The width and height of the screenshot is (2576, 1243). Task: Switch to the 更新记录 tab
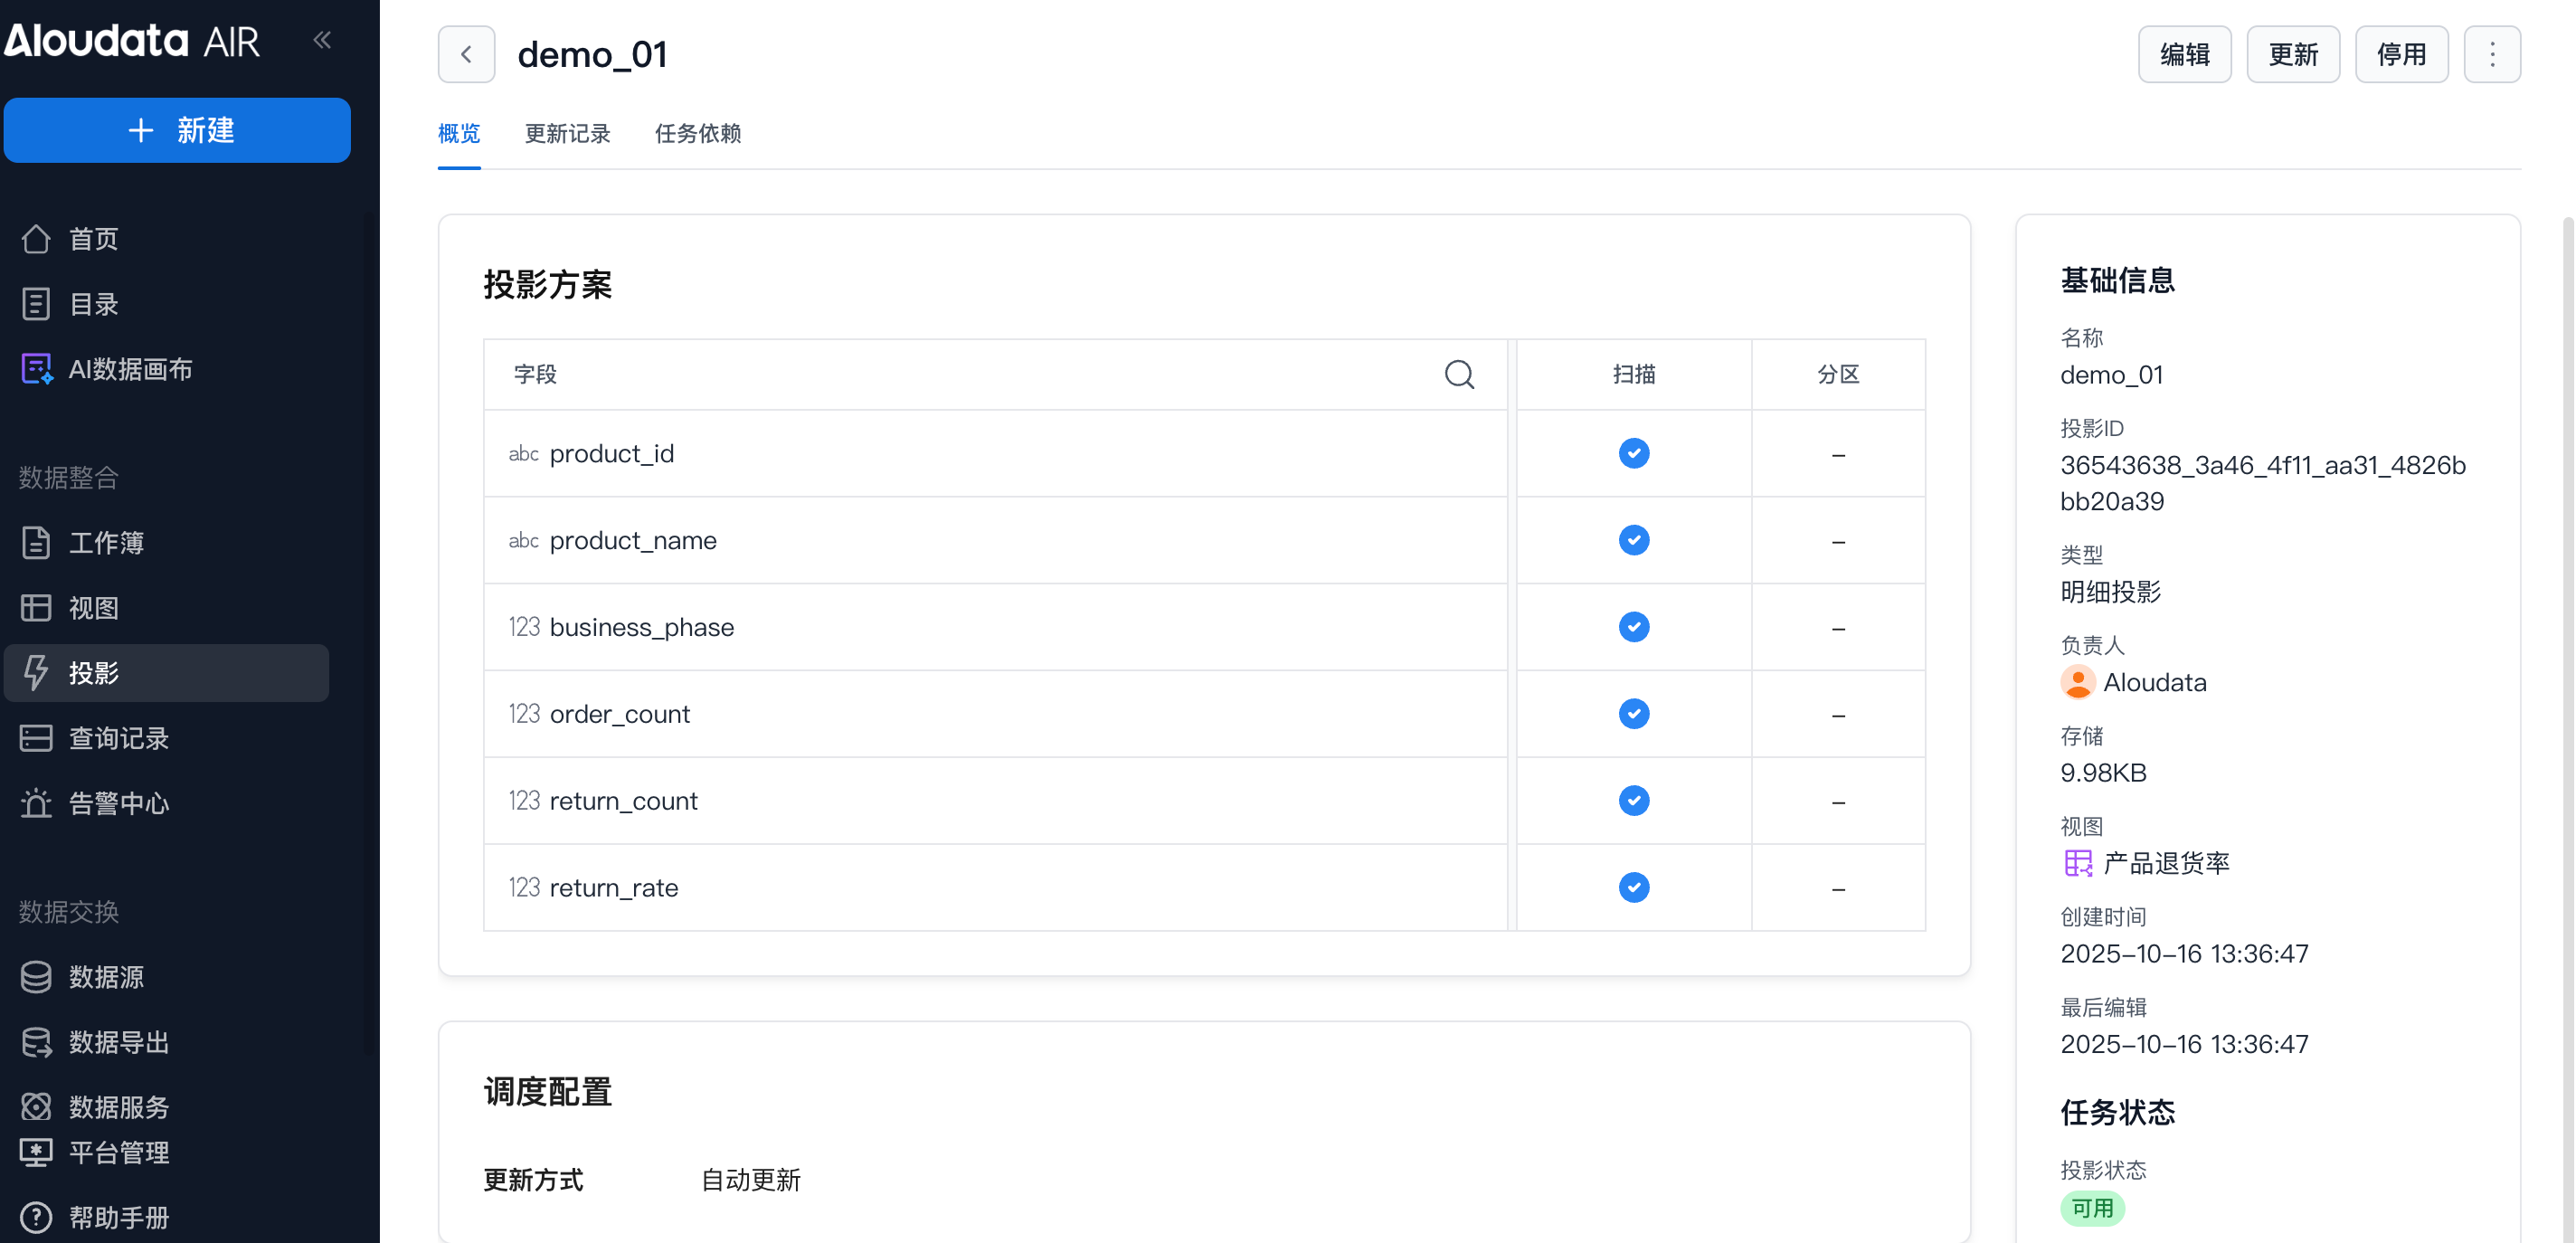(567, 133)
